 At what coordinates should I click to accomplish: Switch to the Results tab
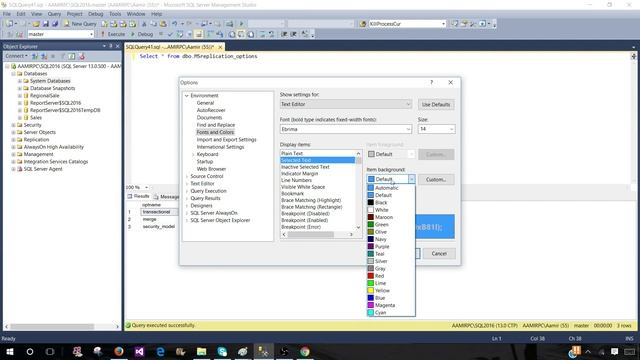click(x=138, y=197)
